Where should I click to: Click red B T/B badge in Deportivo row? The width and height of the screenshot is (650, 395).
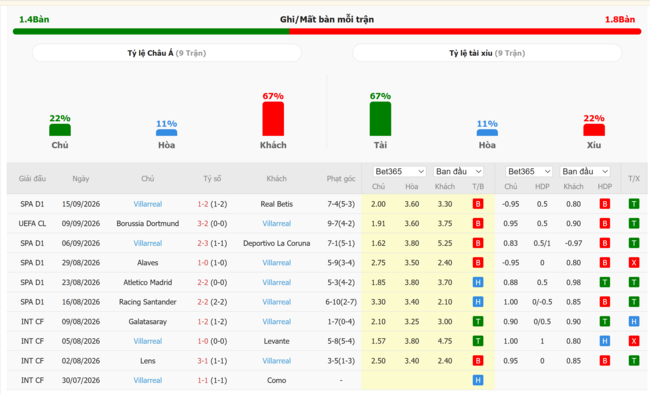point(478,243)
